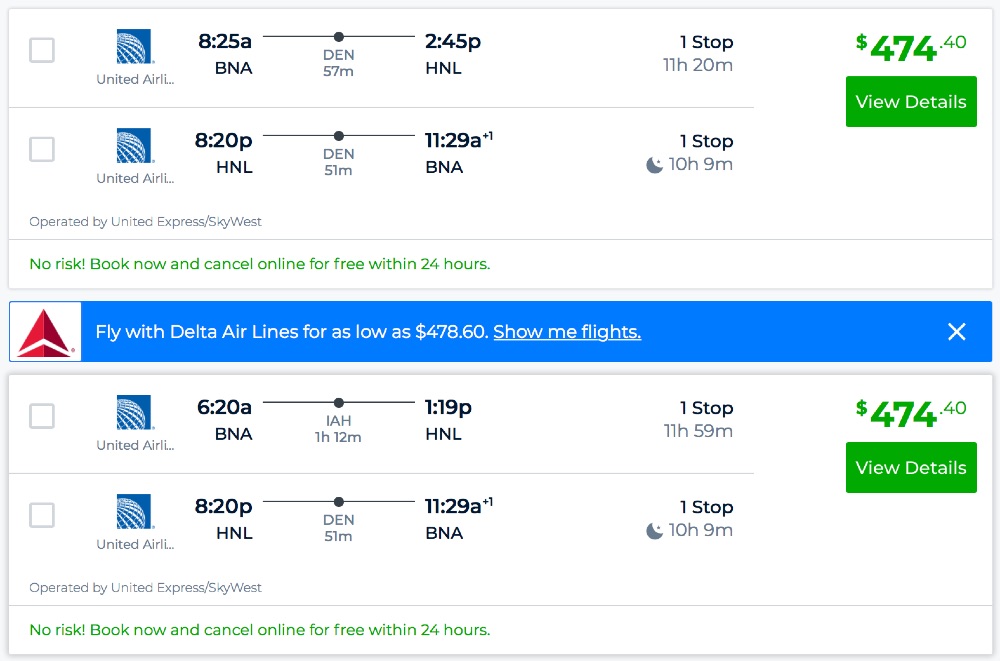Viewport: 1000px width, 661px height.
Task: Check the second itinerary's 8:20p return flight
Action: (42, 515)
